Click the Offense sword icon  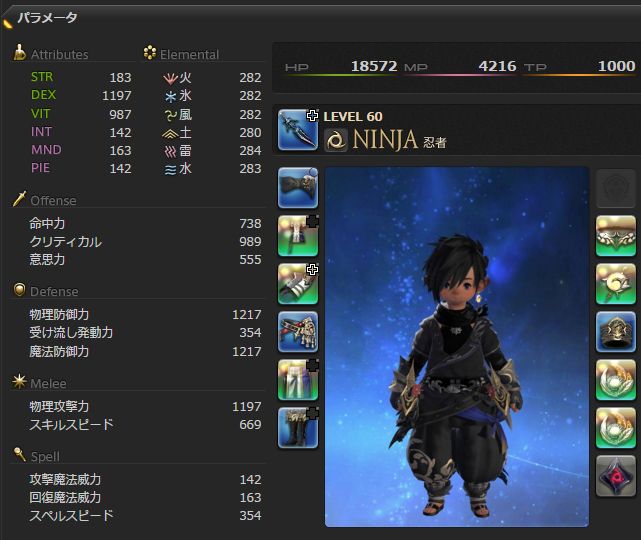click(x=19, y=199)
